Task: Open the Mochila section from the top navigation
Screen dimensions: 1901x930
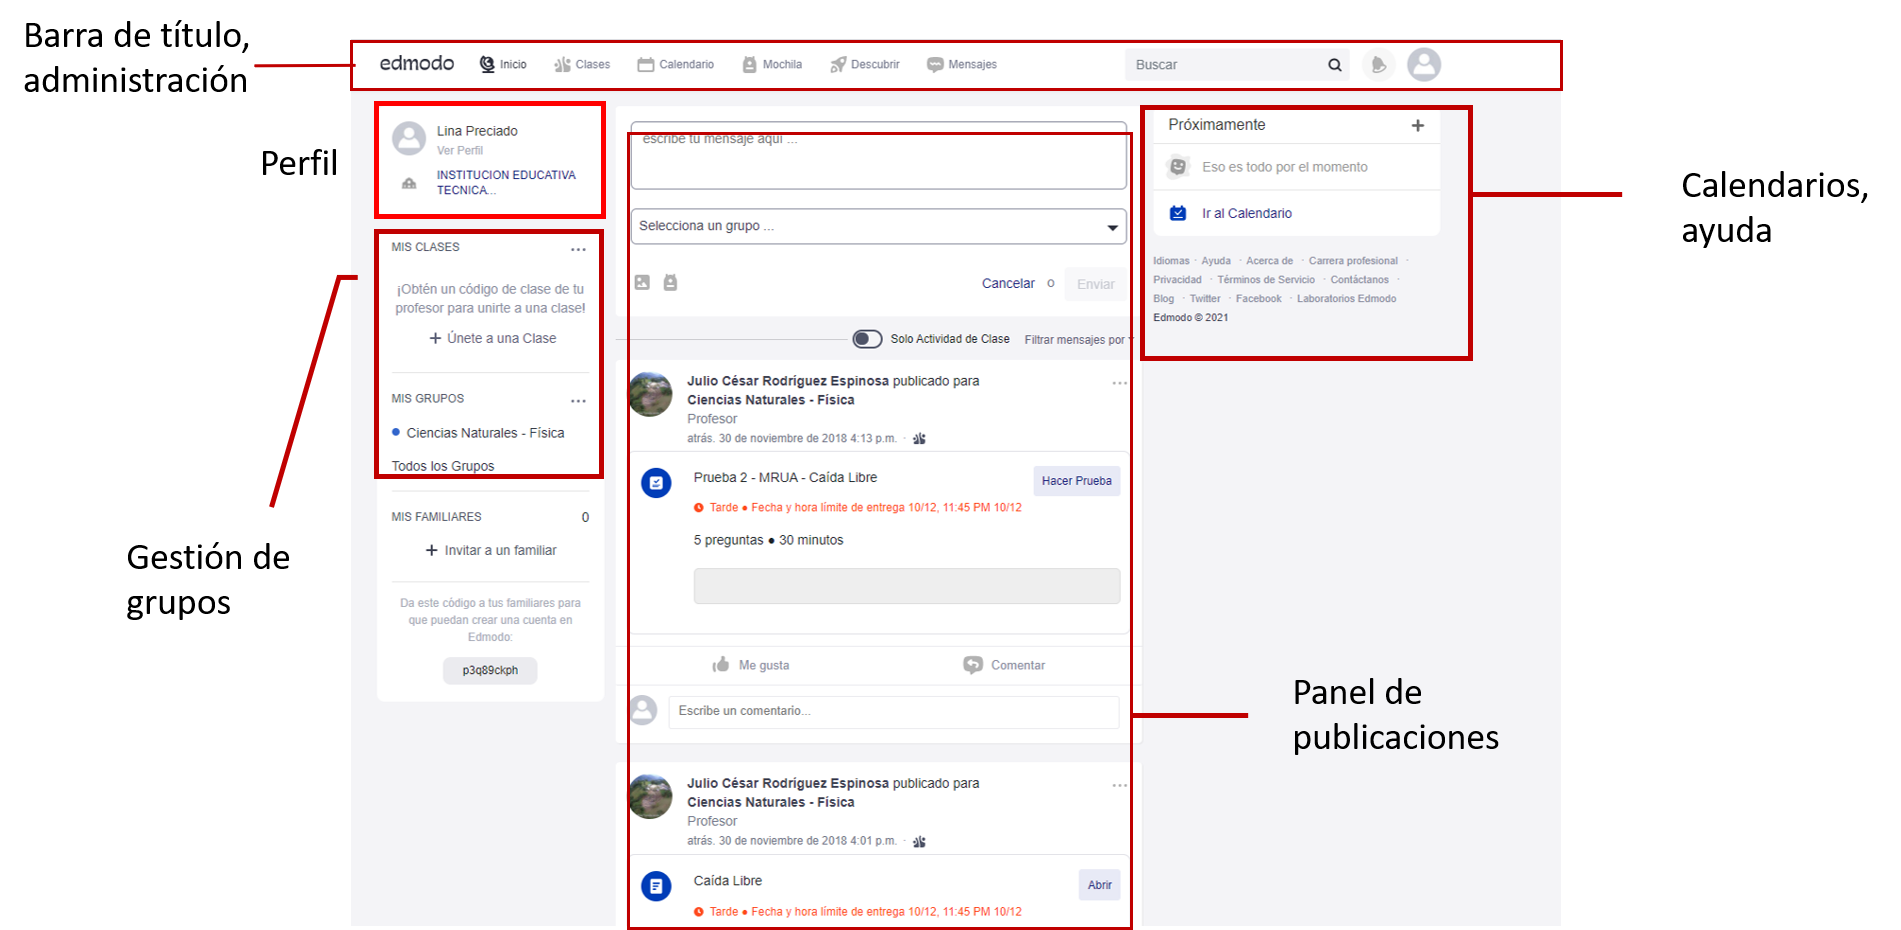Action: pyautogui.click(x=771, y=64)
